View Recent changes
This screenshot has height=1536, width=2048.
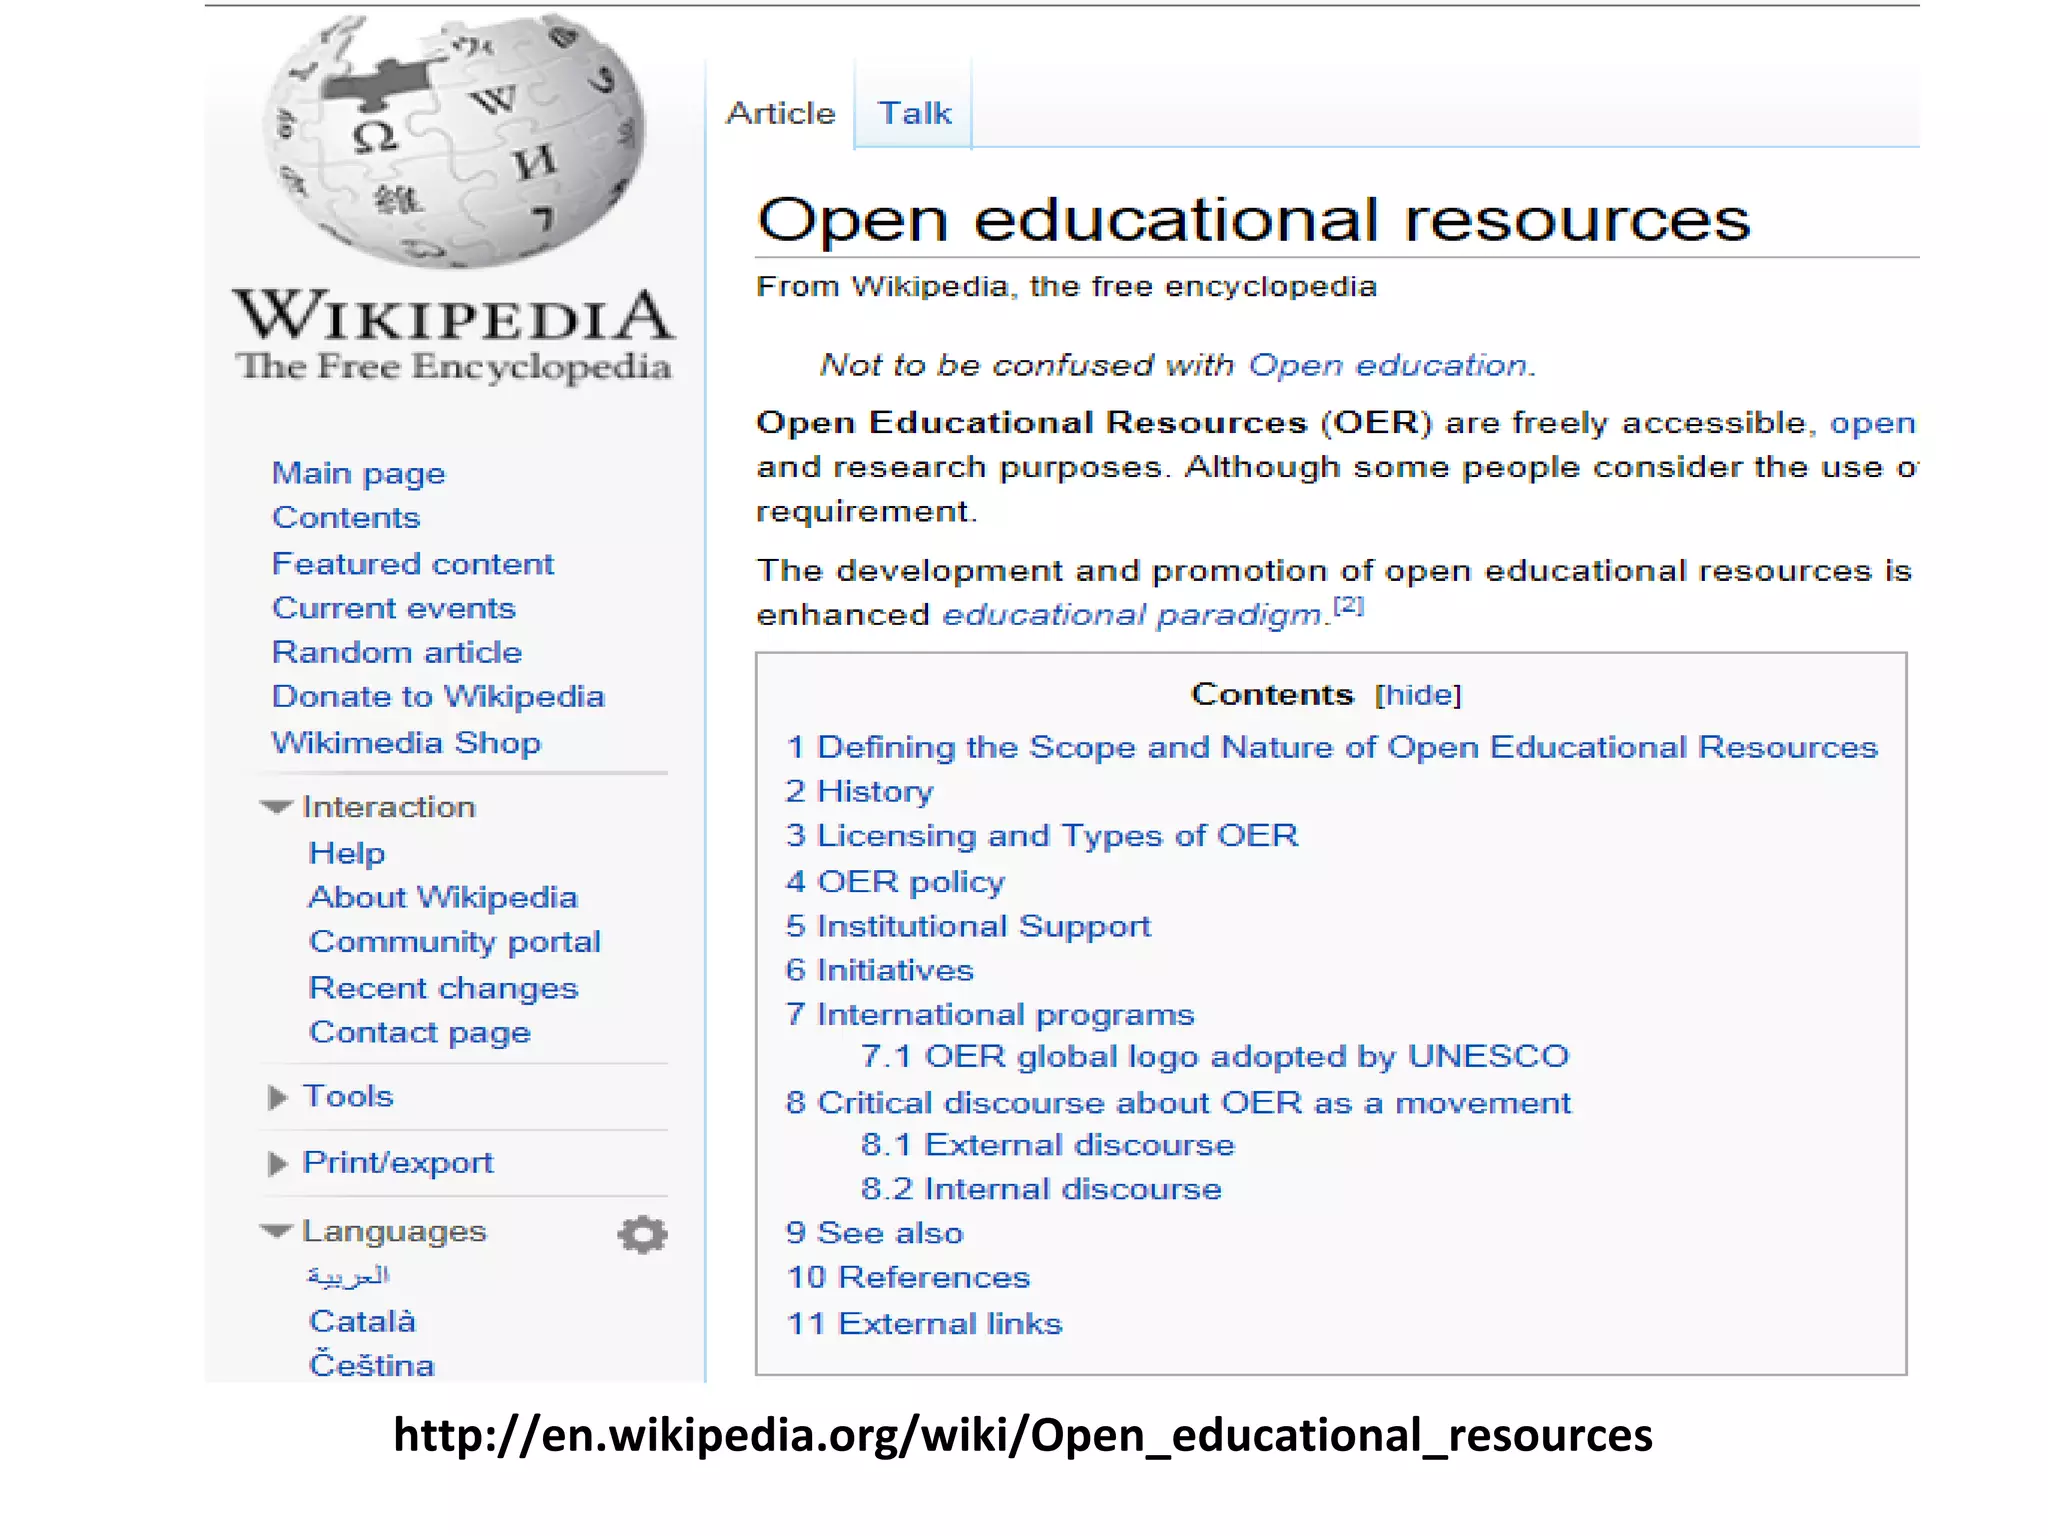pyautogui.click(x=443, y=988)
